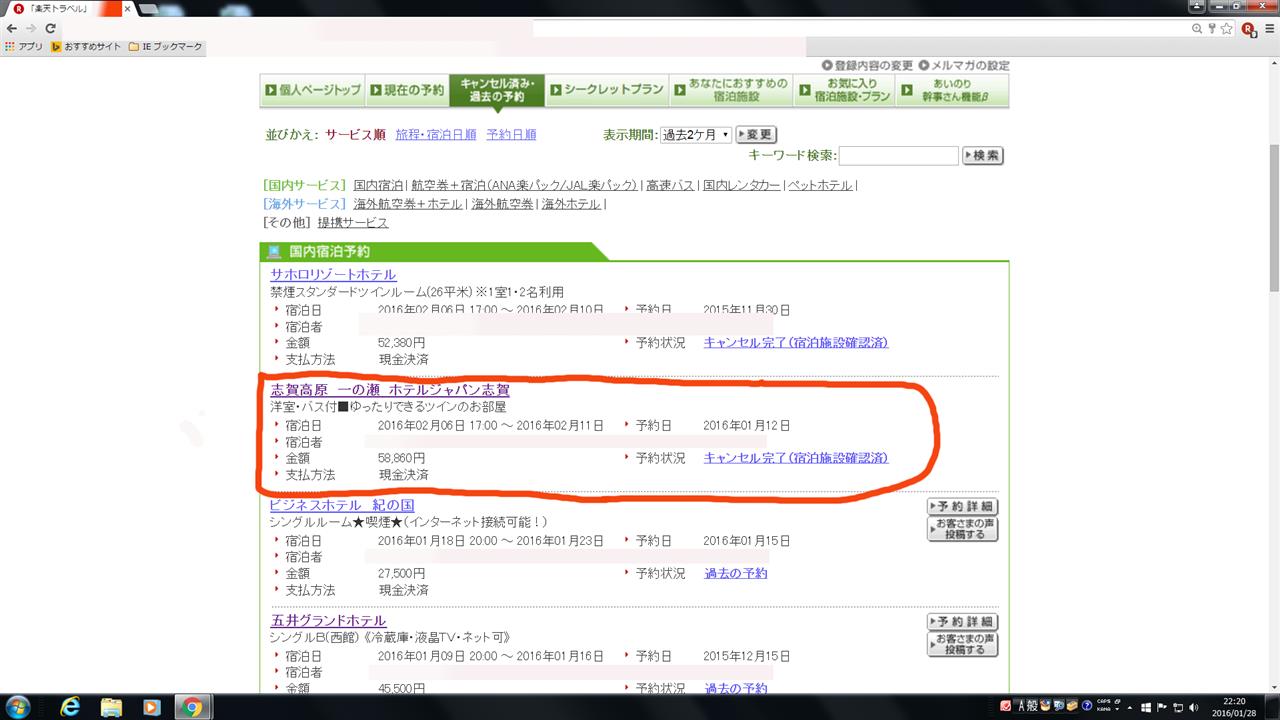Screen dimensions: 1280x720
Task: Open お気に入り宿泊施設・プラン tab
Action: 844,90
